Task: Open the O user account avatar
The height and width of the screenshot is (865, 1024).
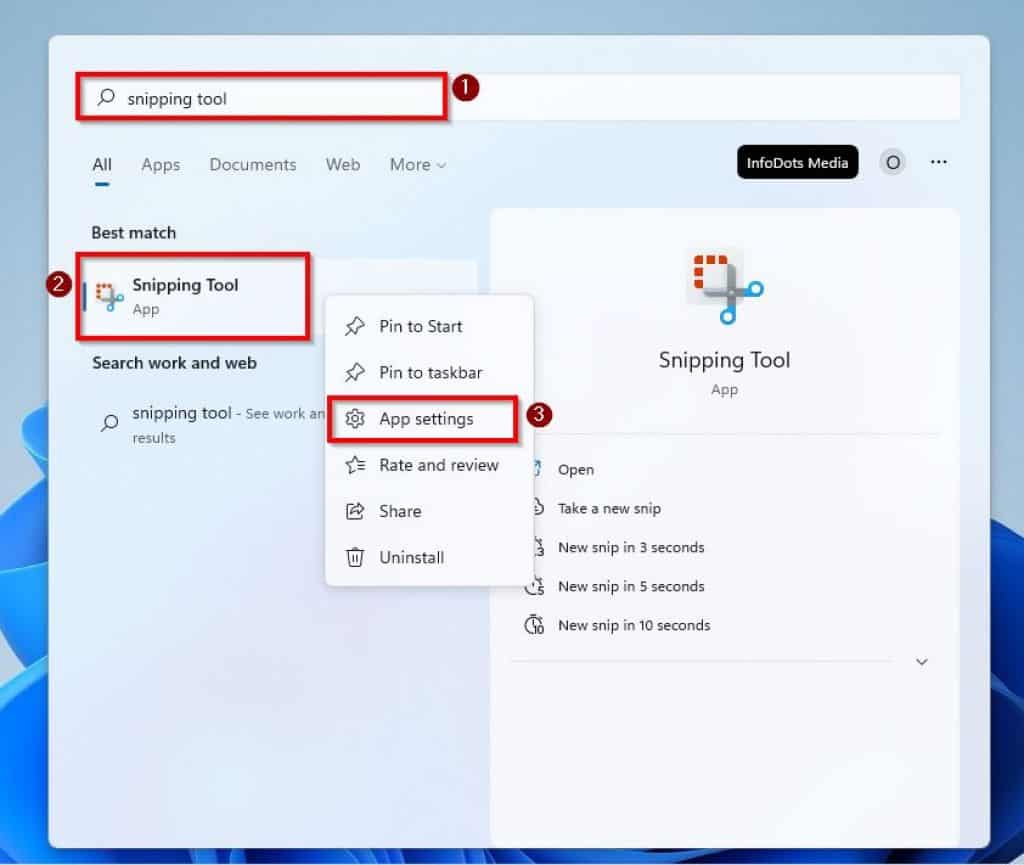Action: (893, 162)
